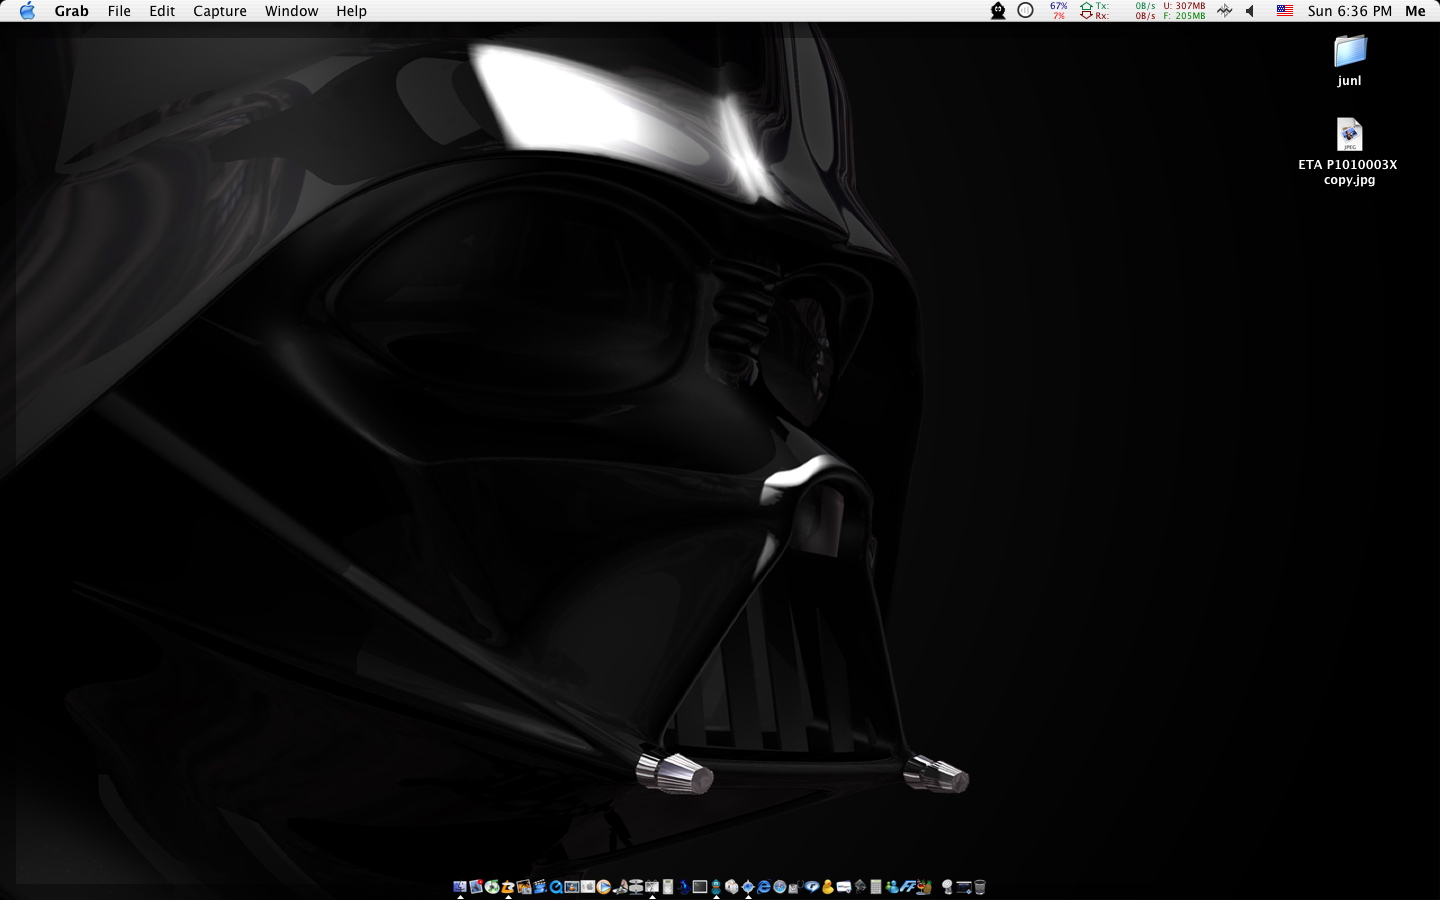
Task: Open the green disc app in Dock
Action: [492, 887]
